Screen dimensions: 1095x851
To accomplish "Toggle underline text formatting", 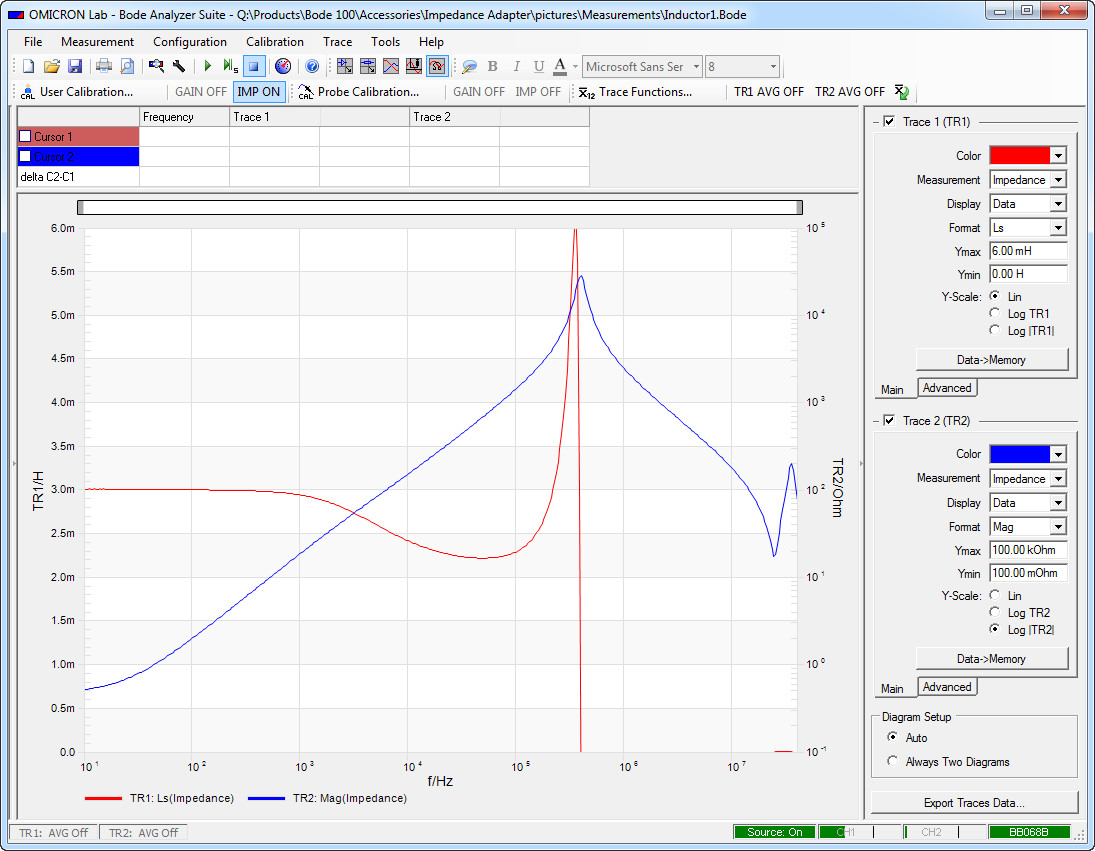I will [538, 66].
